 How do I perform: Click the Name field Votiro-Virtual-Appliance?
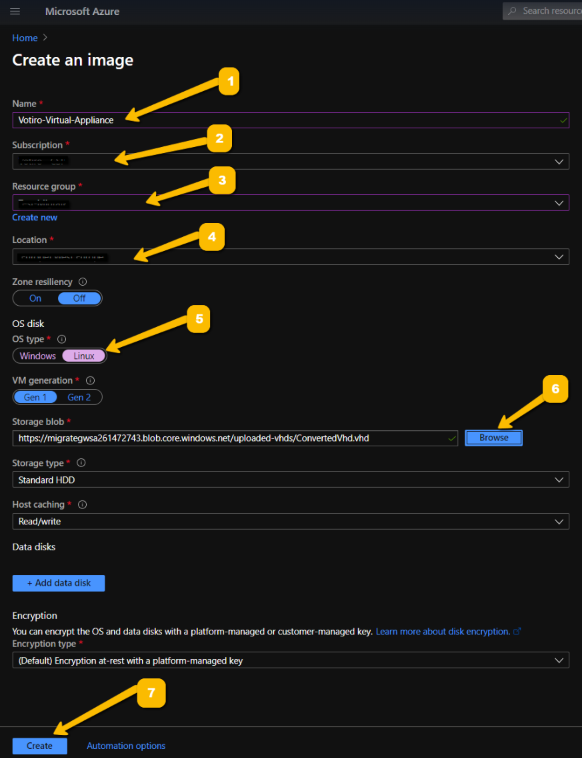pyautogui.click(x=291, y=120)
